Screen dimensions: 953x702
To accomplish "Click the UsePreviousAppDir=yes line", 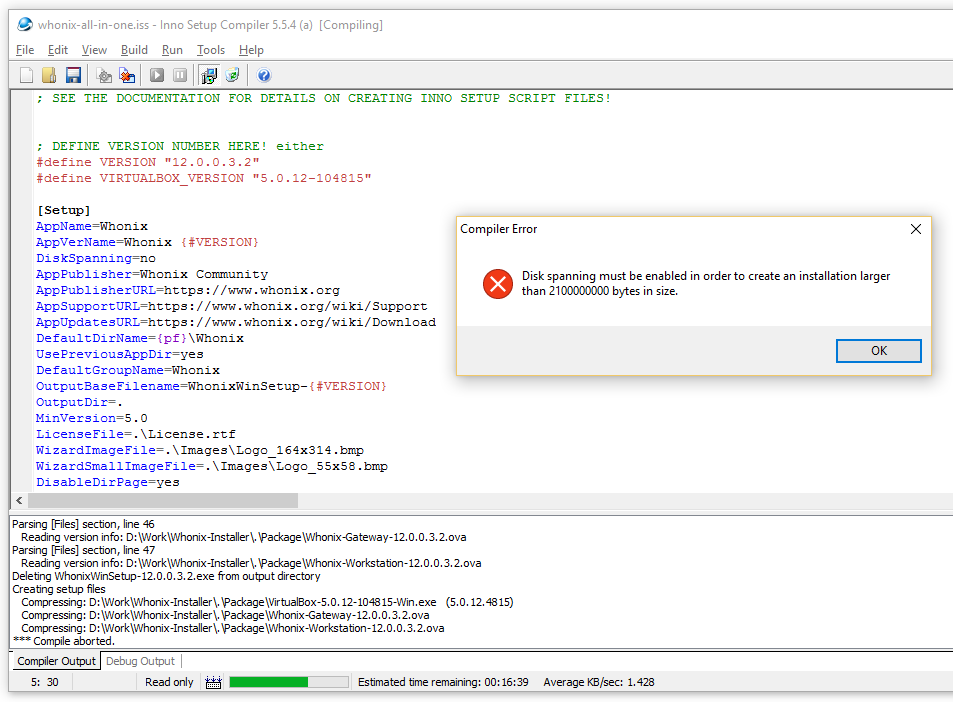I will (x=120, y=354).
